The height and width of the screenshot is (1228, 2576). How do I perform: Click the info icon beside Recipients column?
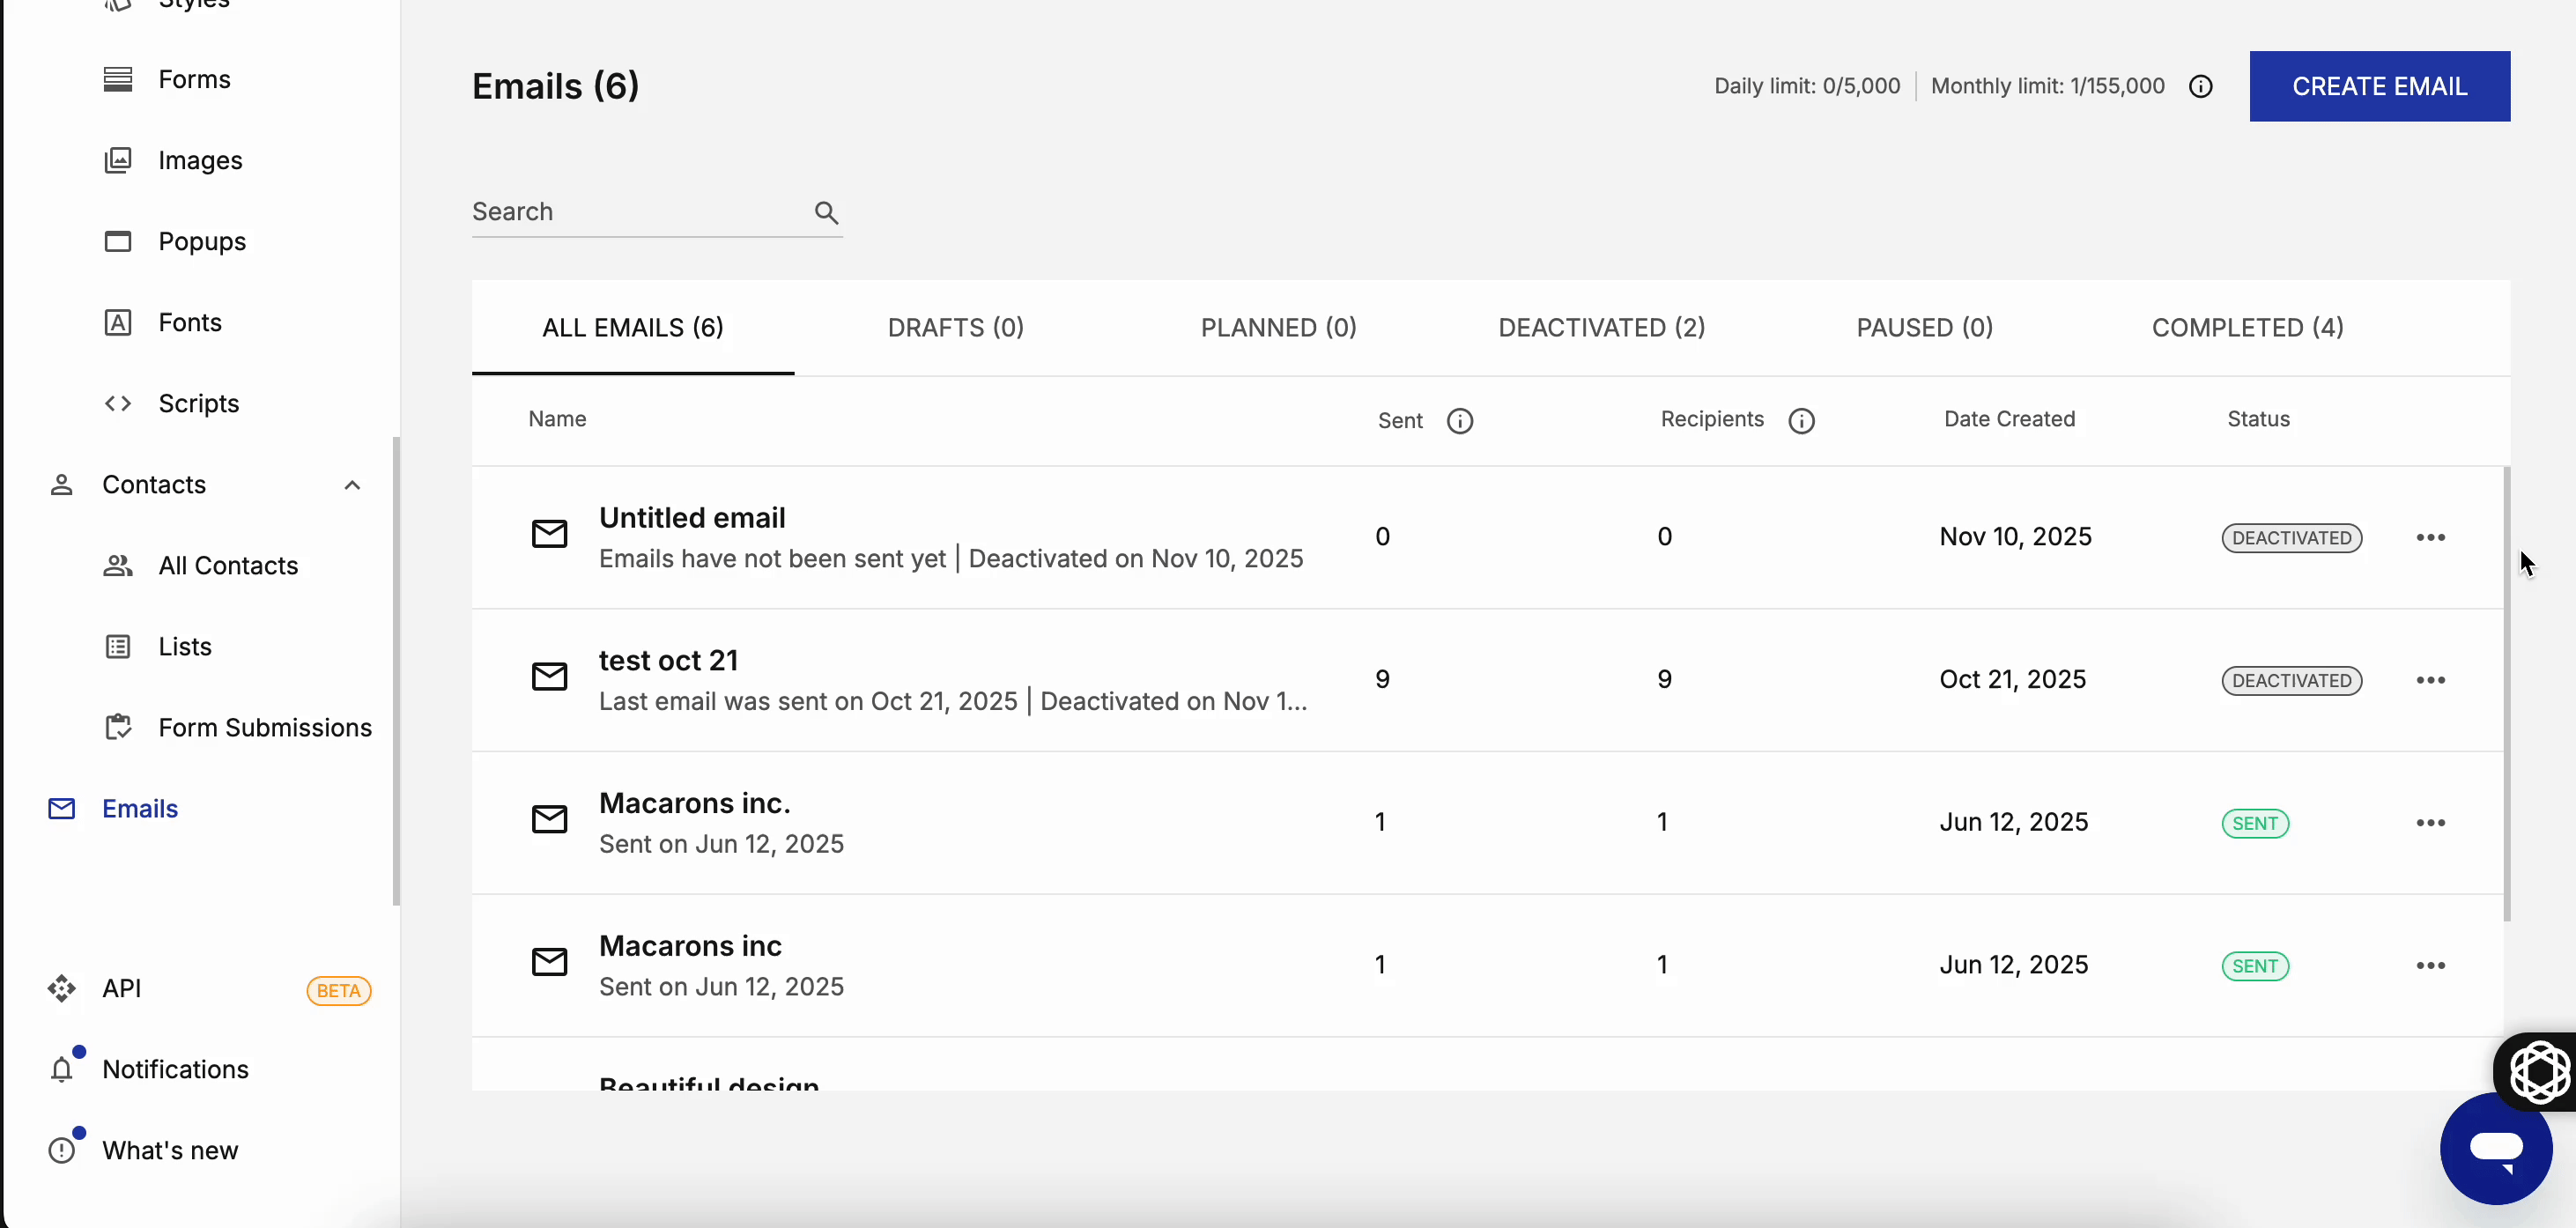coord(1801,421)
